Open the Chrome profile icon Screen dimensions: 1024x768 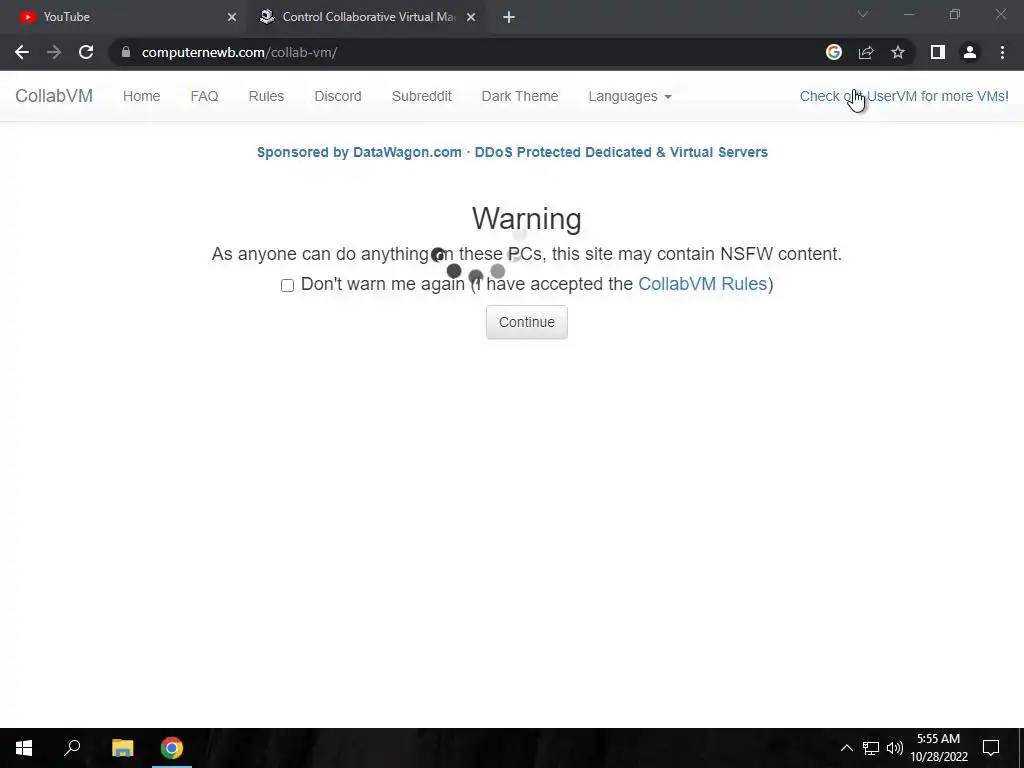tap(970, 52)
